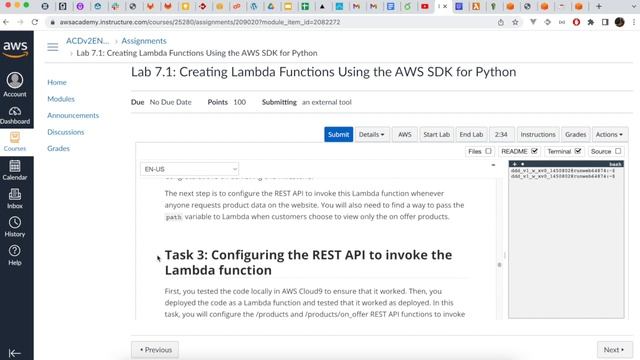Switch to the Google Drive tab
The width and height of the screenshot is (640, 360).
270,6
